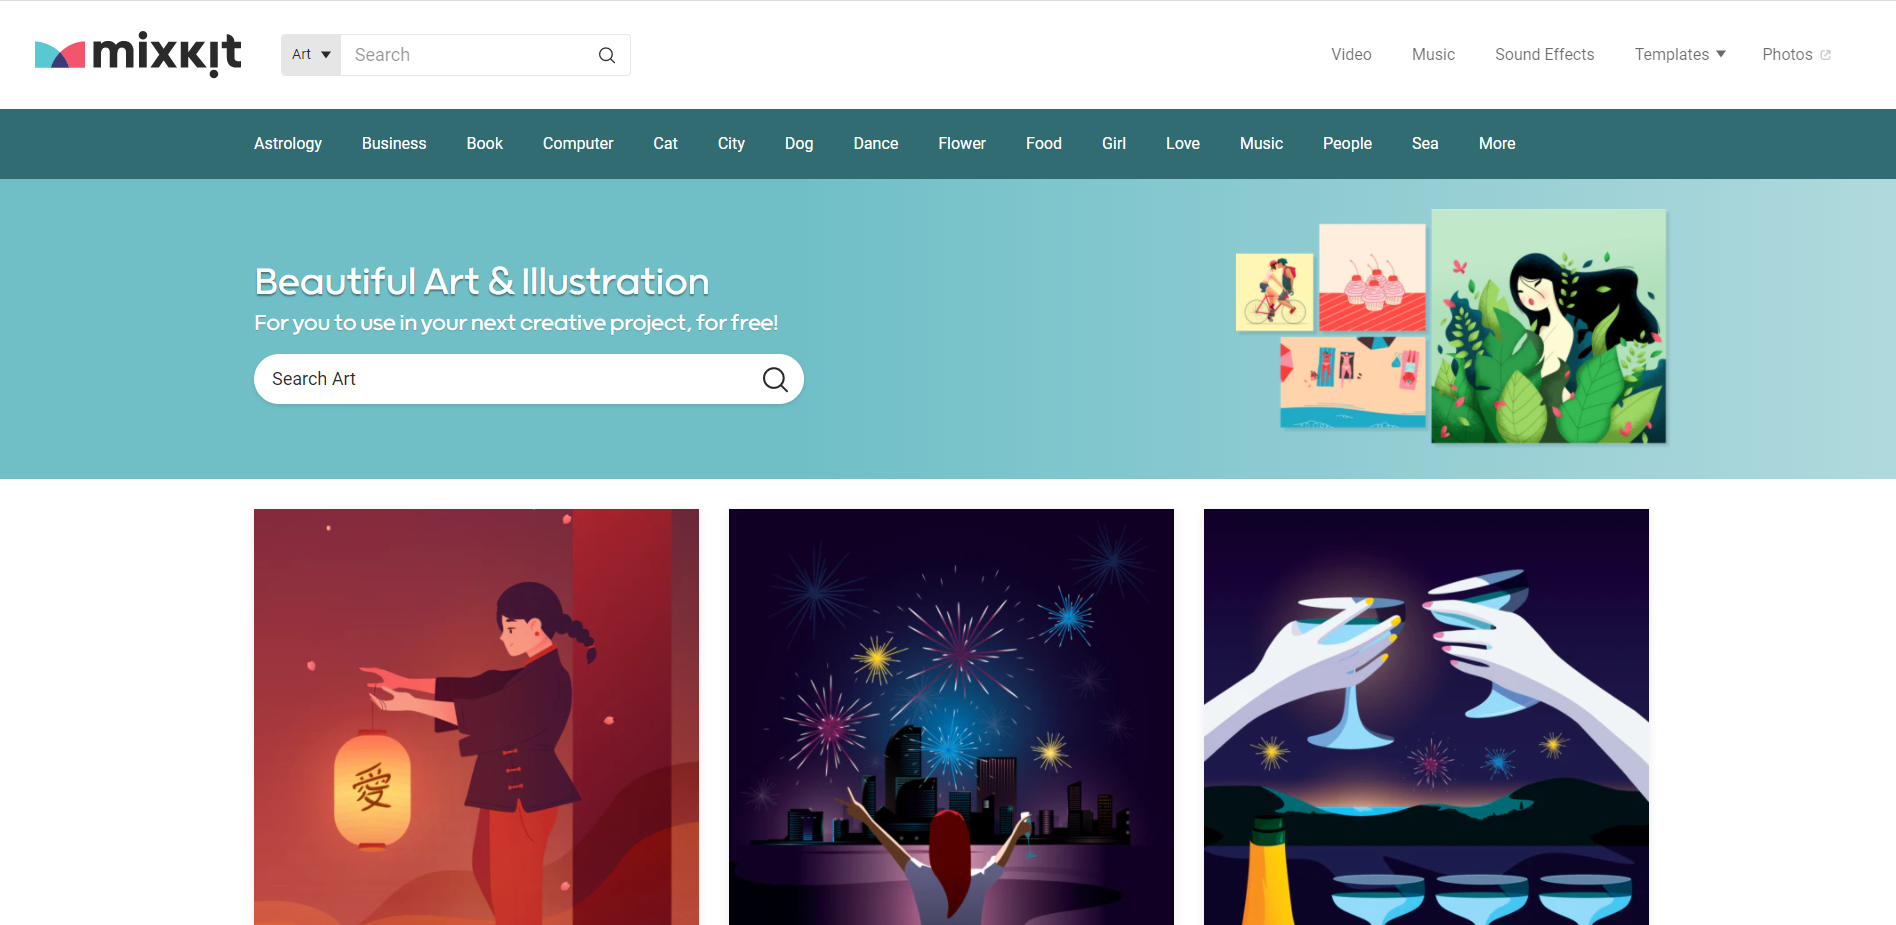This screenshot has width=1896, height=925.
Task: Go to the Video section
Action: click(x=1351, y=54)
